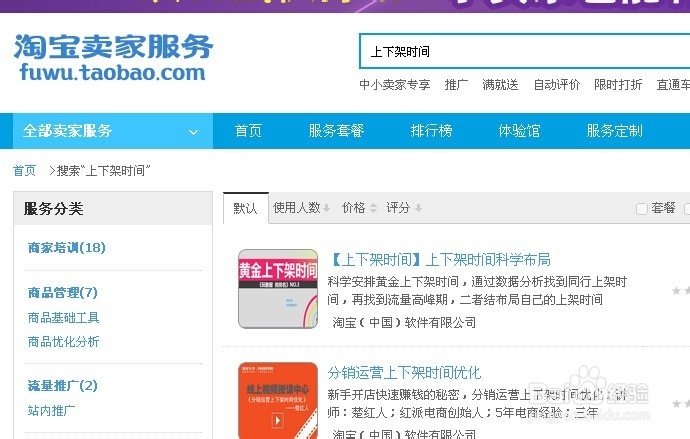
Task: Expand the 全部卖家服务 dropdown chevron
Action: coord(193,132)
